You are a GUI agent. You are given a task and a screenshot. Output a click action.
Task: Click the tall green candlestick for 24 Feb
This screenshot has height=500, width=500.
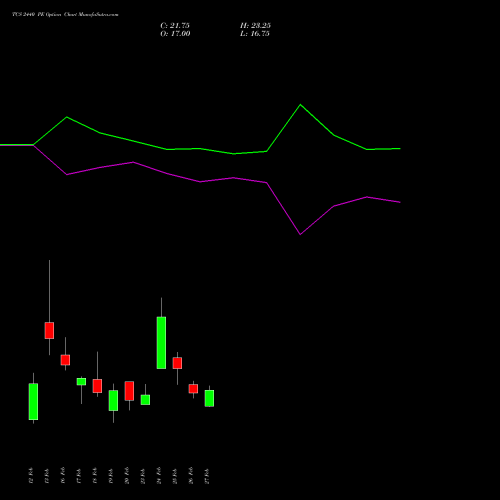(x=161, y=343)
